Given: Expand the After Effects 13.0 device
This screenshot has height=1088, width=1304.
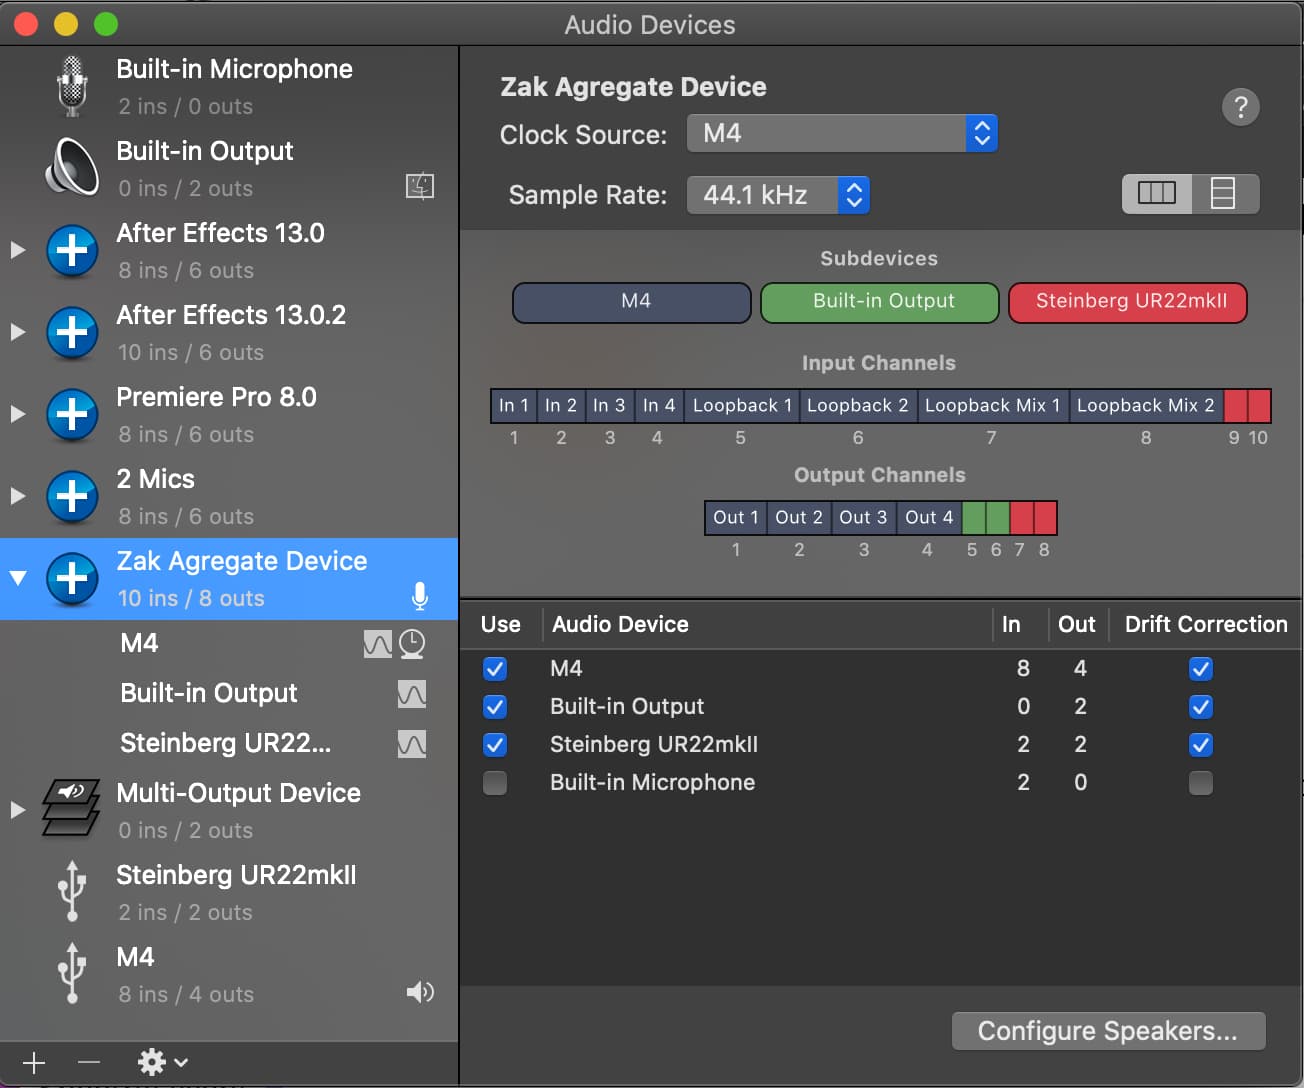Looking at the screenshot, I should pos(18,250).
